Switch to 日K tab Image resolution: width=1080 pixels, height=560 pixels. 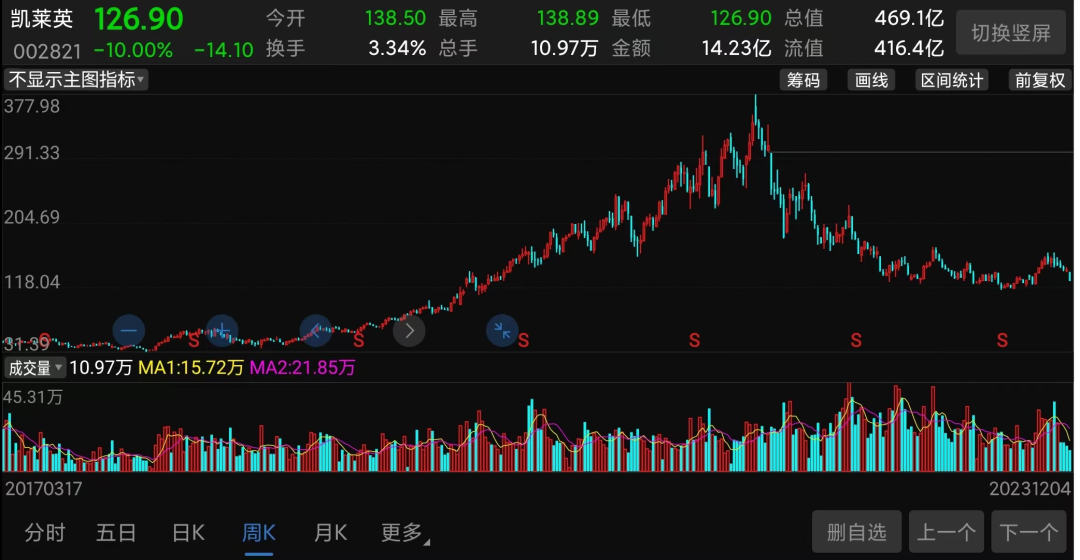pyautogui.click(x=188, y=532)
